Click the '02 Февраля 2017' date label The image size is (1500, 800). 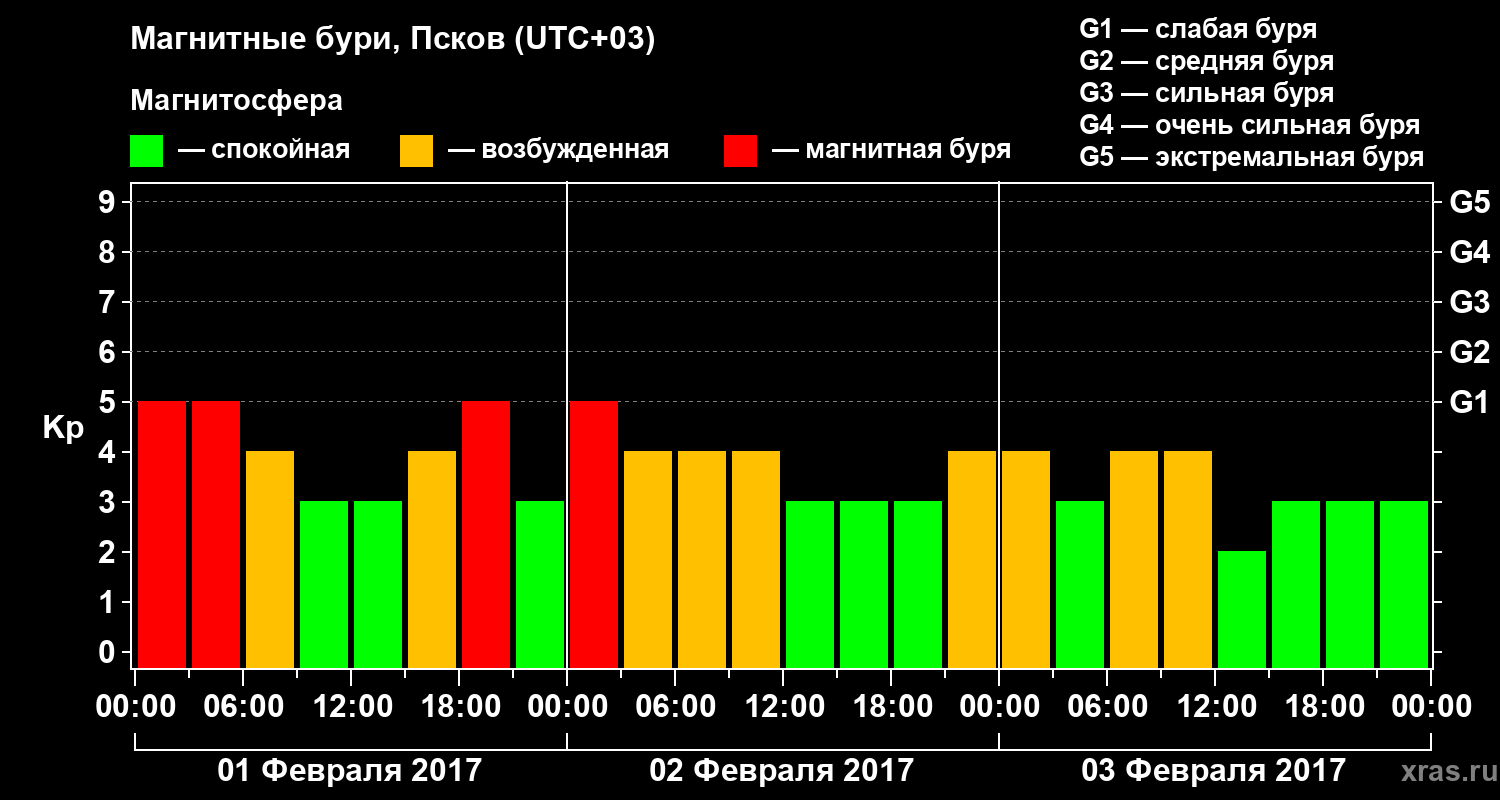tap(782, 771)
